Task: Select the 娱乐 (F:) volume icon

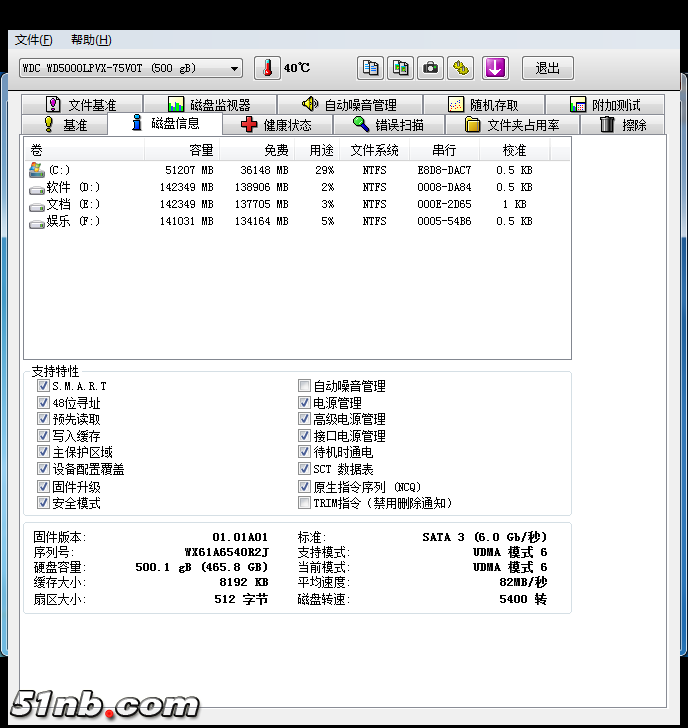Action: (x=37, y=222)
